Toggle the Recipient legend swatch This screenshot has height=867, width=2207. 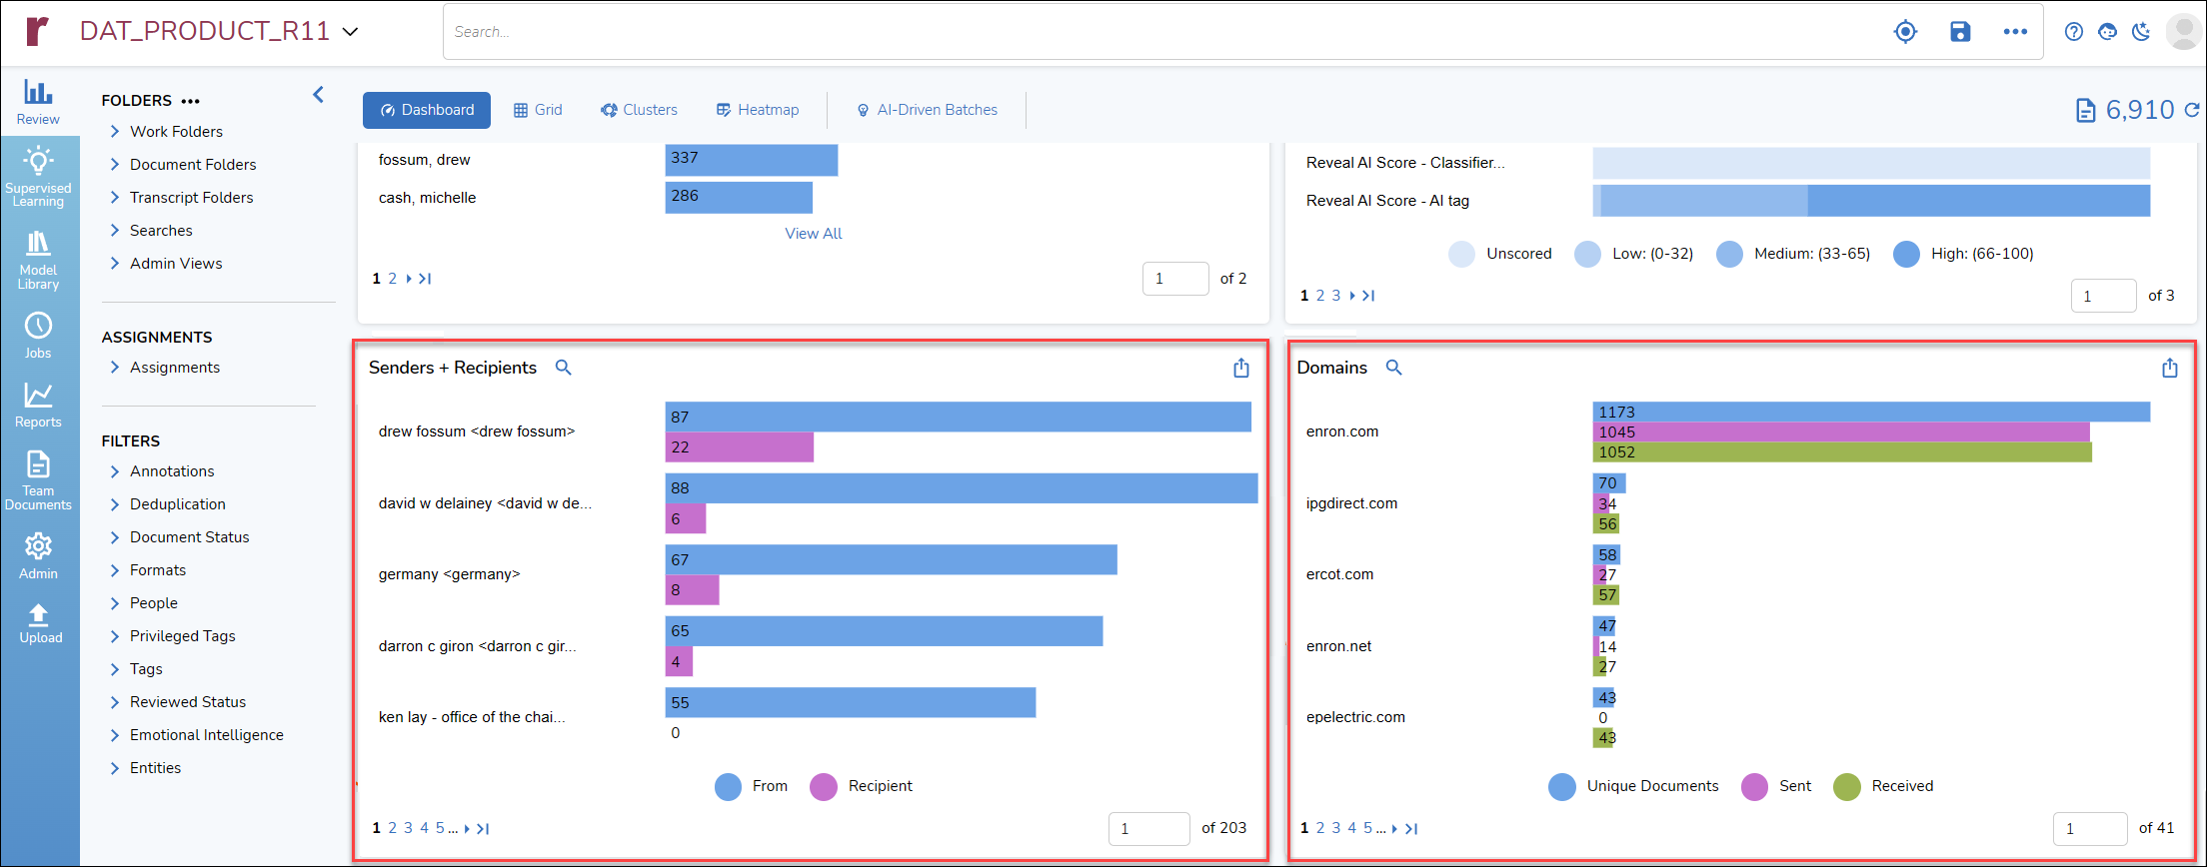click(x=823, y=787)
